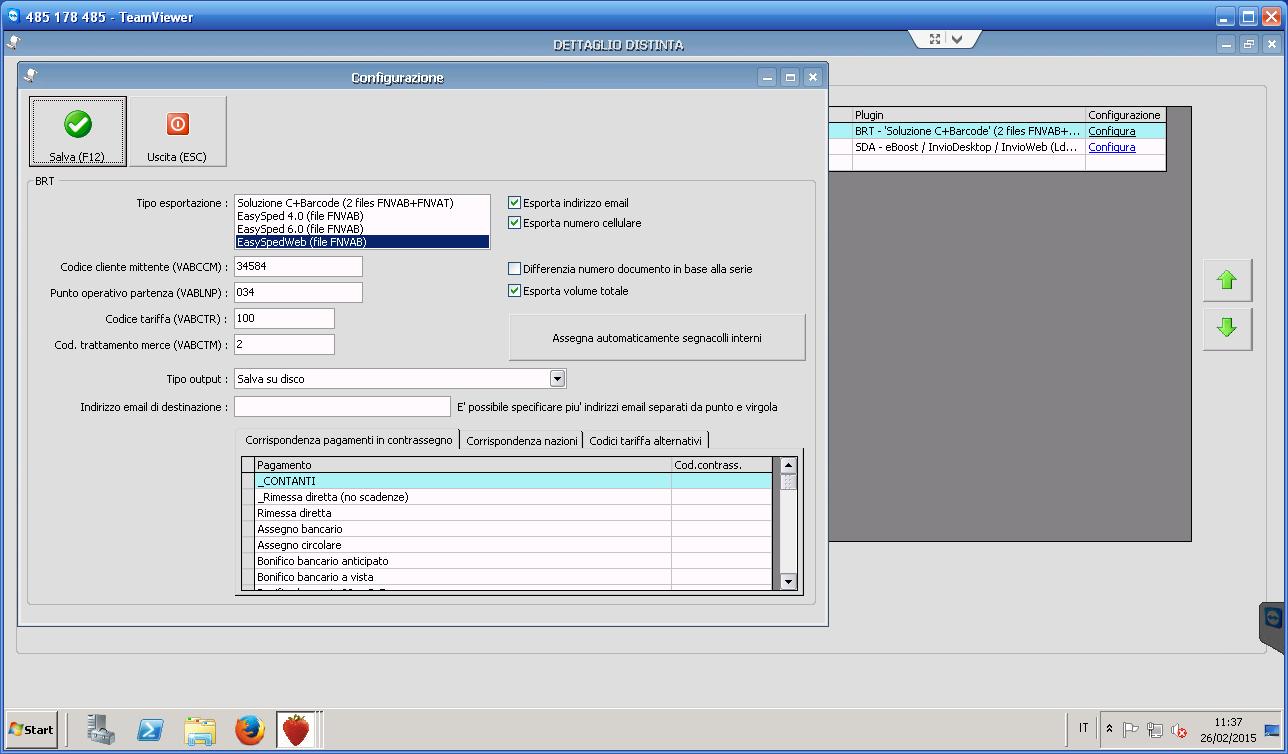This screenshot has height=754, width=1288.
Task: Switch to Corrispondenza pagamenti in contrassegno tab
Action: pyautogui.click(x=348, y=440)
